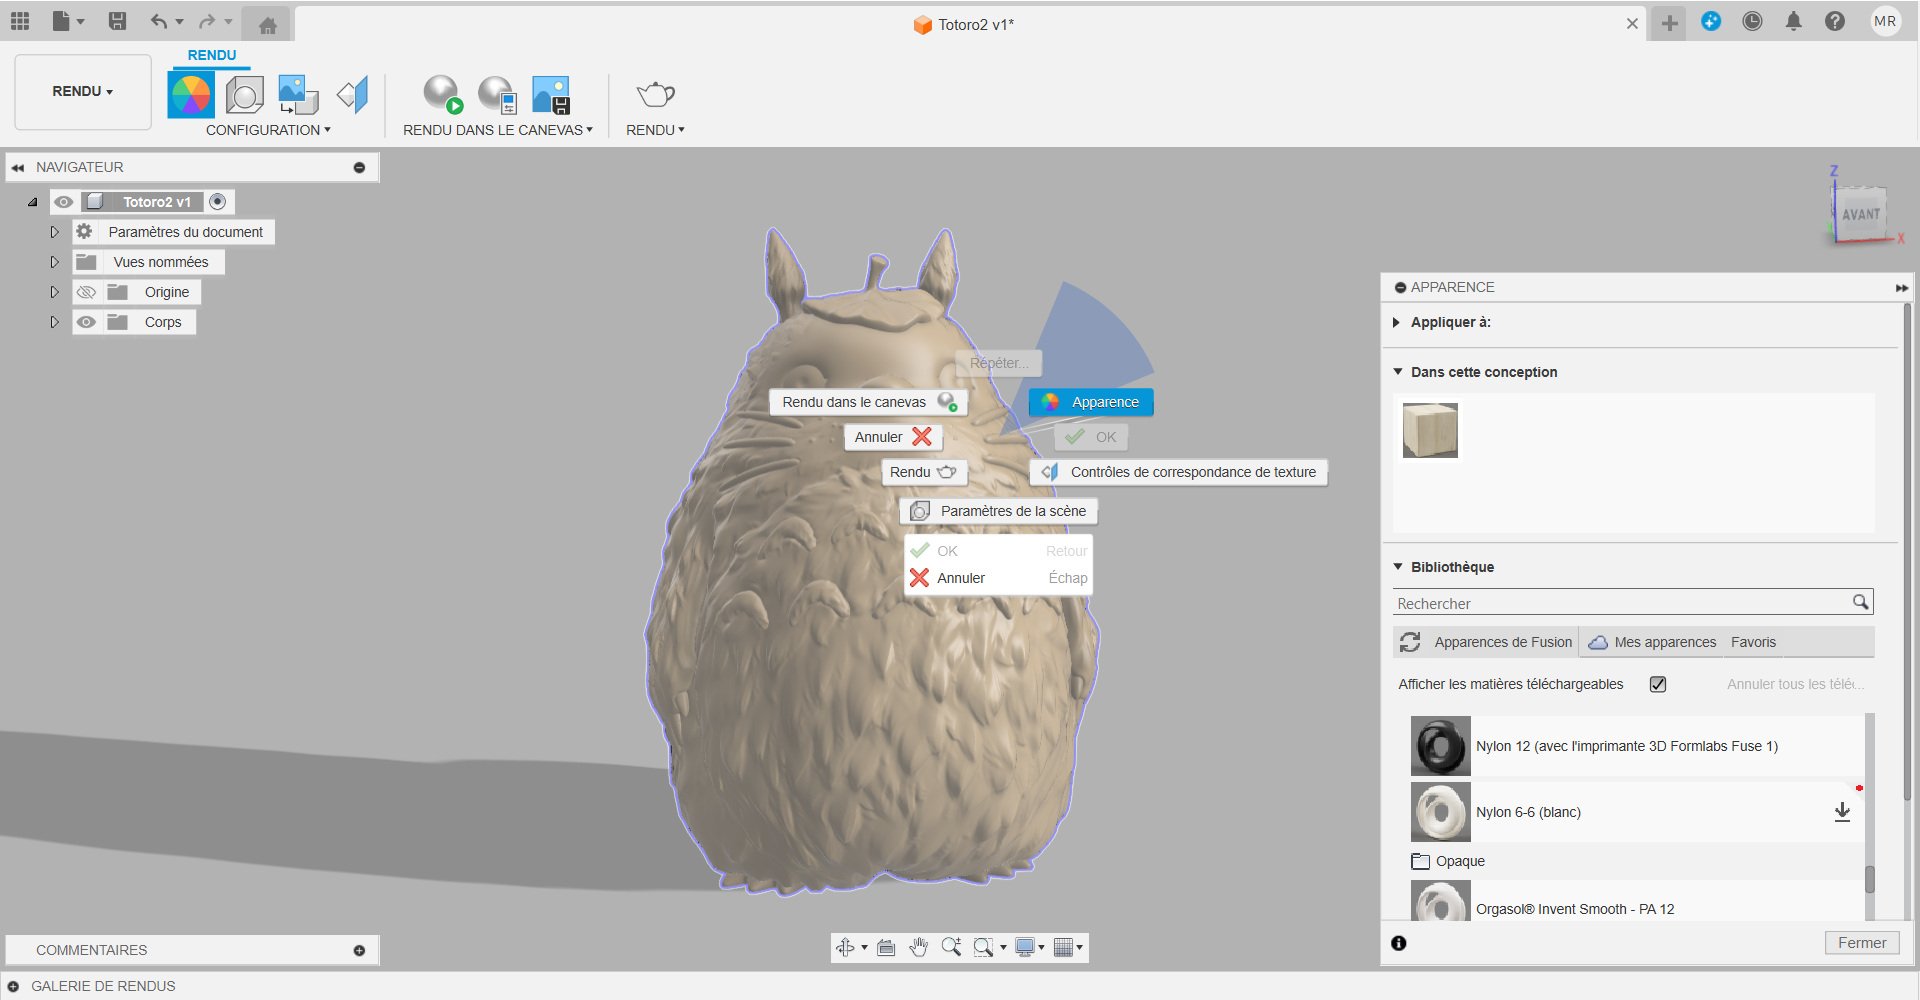Open the extensions icon in title bar
This screenshot has height=1000, width=1920.
tap(1711, 21)
